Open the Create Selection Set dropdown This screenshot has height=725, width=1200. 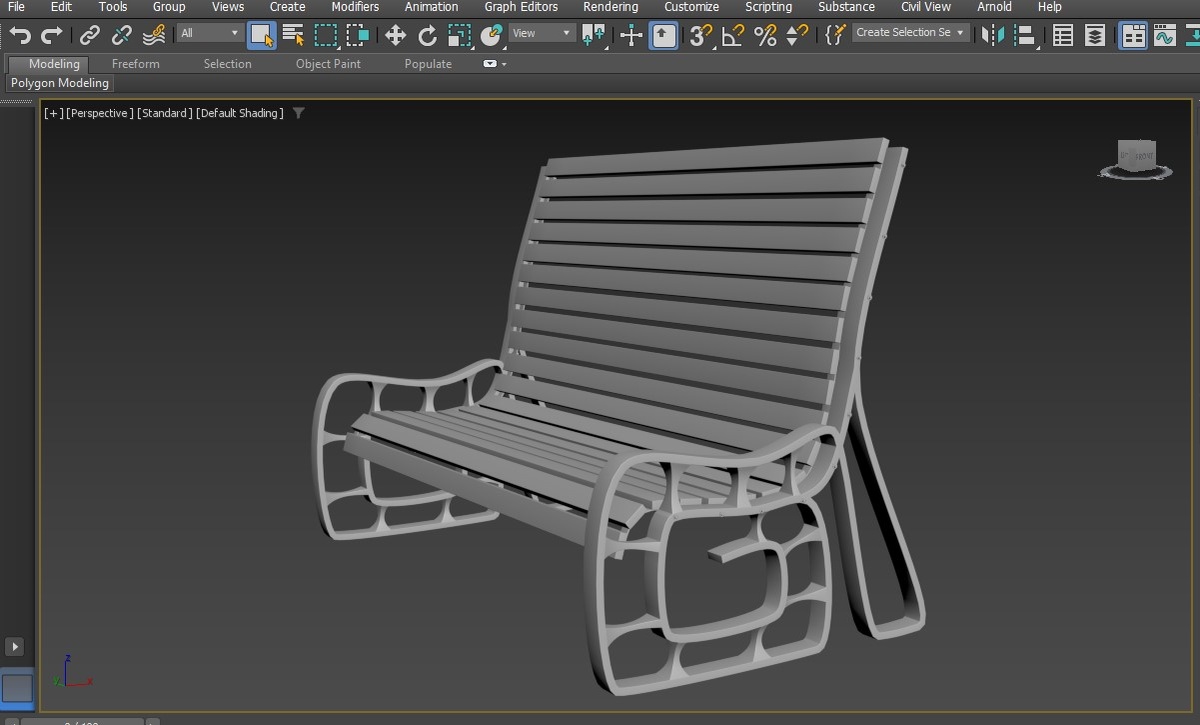click(x=910, y=33)
